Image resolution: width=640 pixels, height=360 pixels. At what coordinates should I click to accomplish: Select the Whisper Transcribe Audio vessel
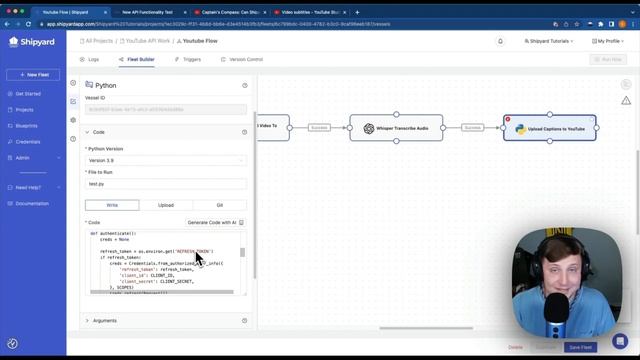click(x=396, y=128)
